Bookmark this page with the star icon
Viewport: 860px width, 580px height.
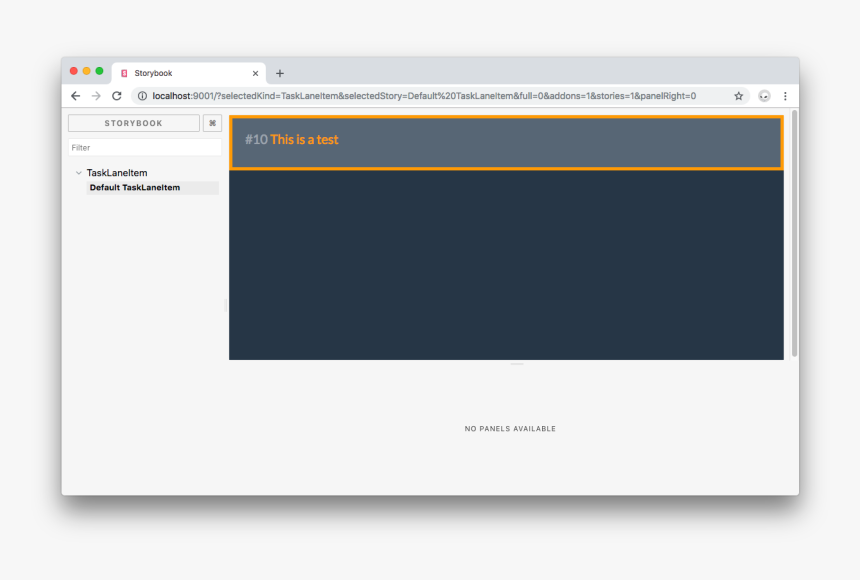[x=739, y=96]
